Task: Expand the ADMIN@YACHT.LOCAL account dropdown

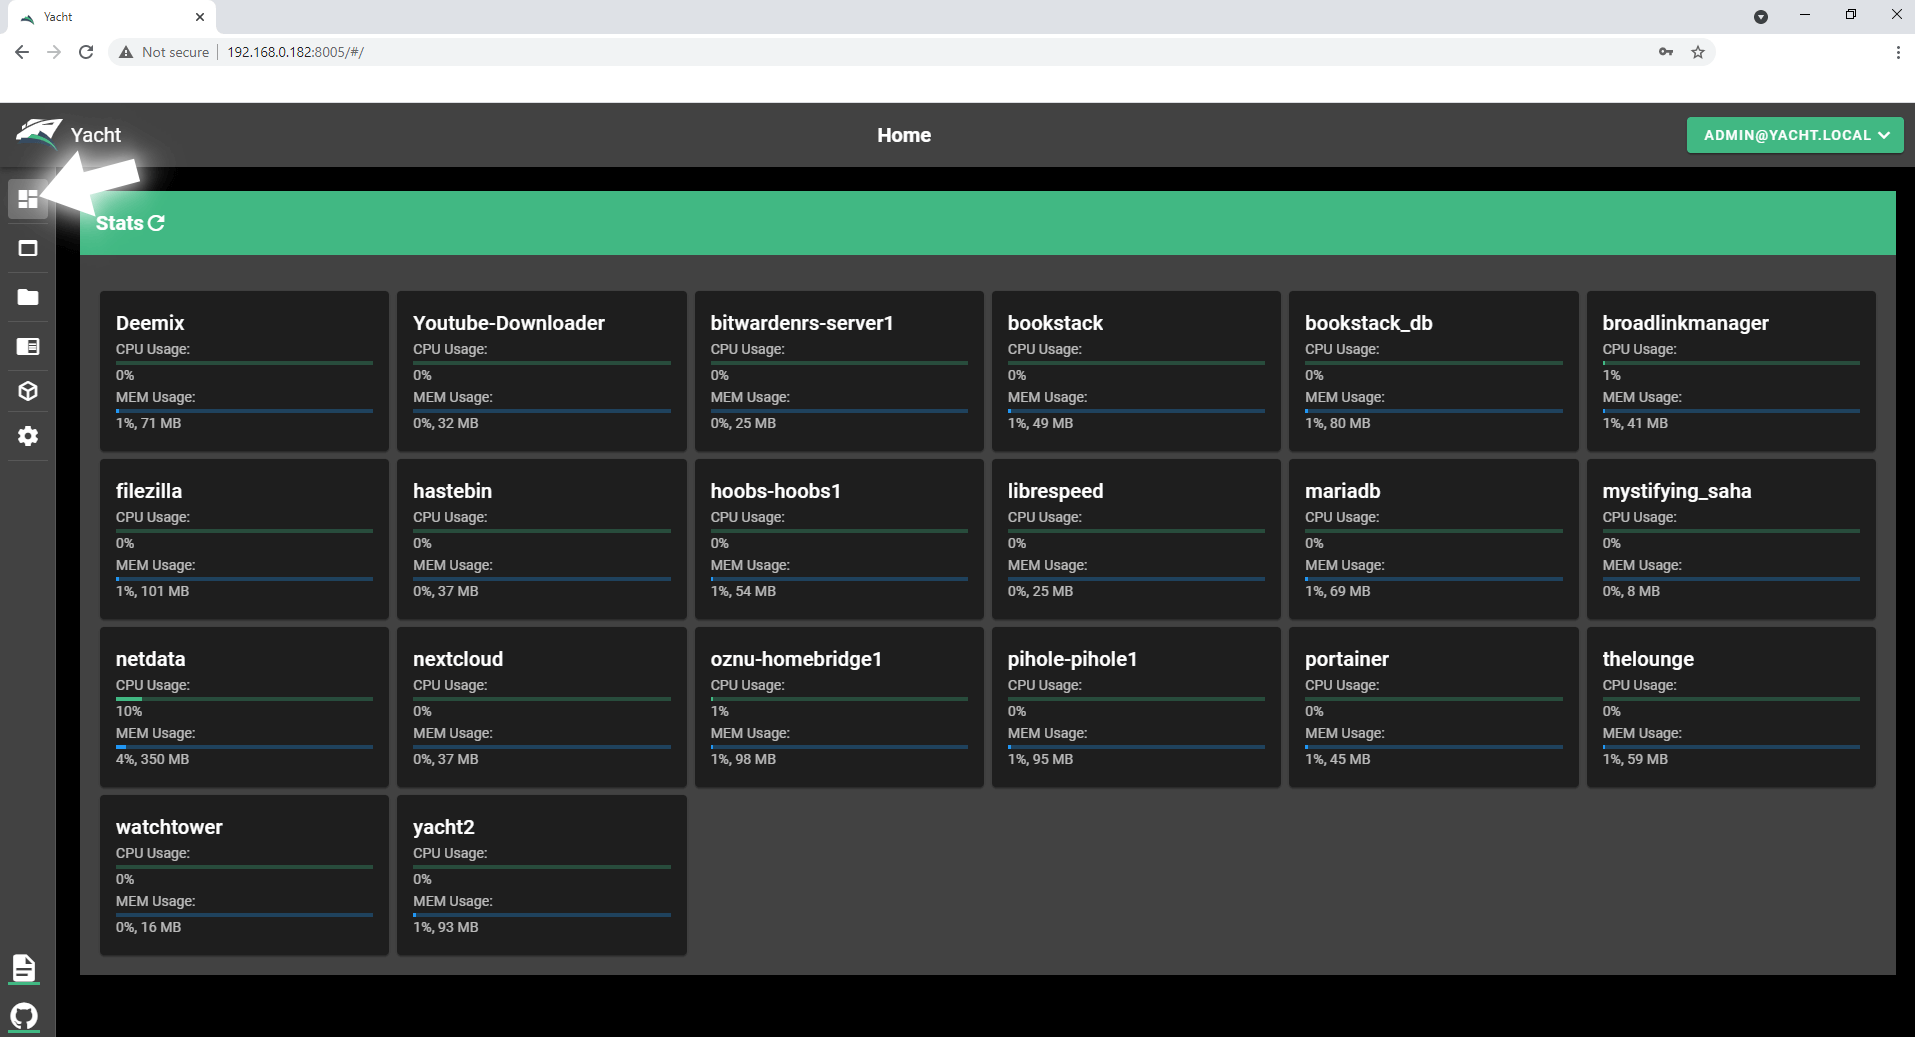Action: click(1795, 135)
